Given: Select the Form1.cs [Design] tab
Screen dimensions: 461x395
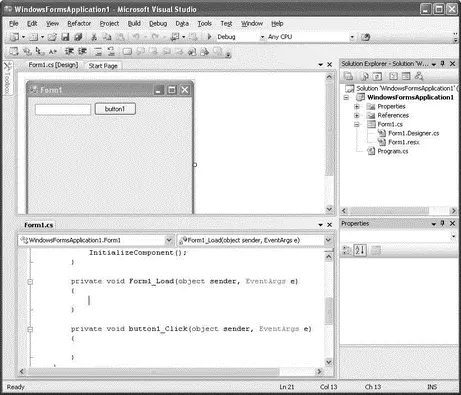Looking at the screenshot, I should pos(53,65).
